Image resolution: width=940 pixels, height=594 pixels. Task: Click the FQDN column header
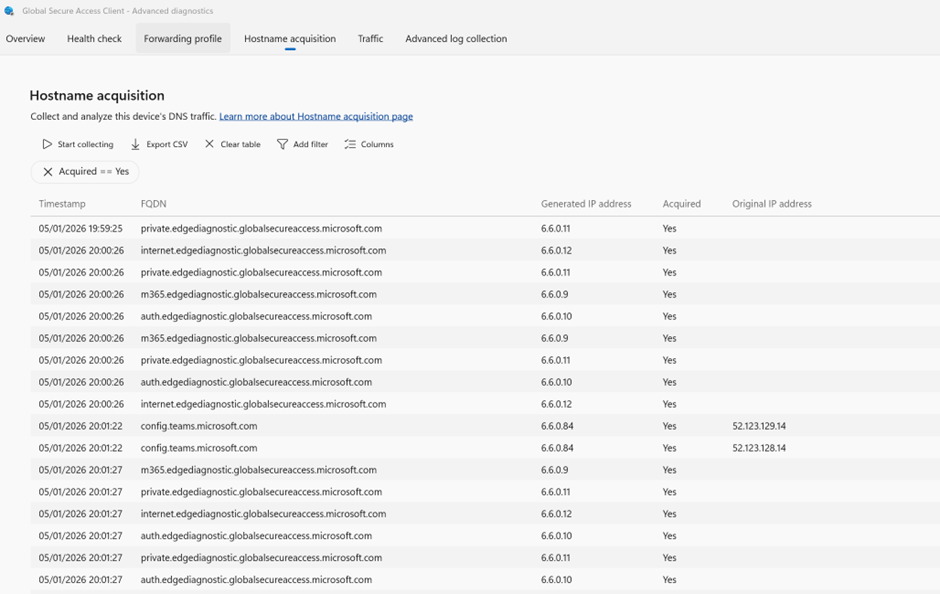[x=153, y=204]
